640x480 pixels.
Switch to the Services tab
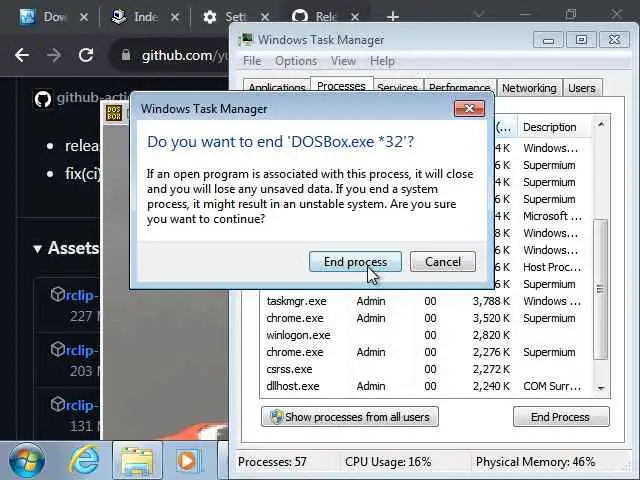point(398,87)
